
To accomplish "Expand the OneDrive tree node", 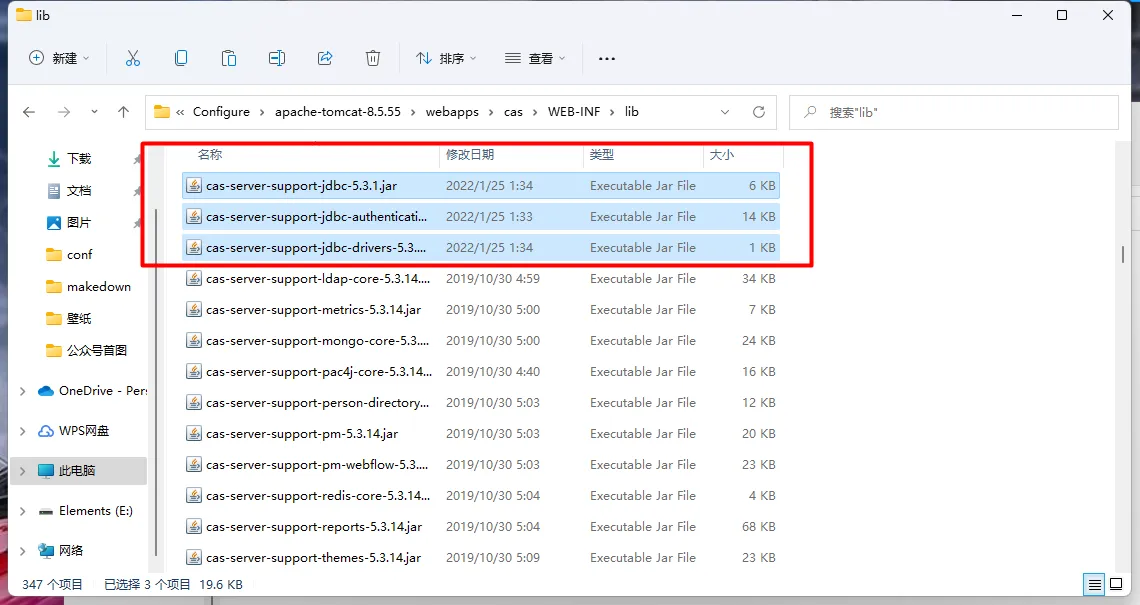I will click(x=23, y=391).
